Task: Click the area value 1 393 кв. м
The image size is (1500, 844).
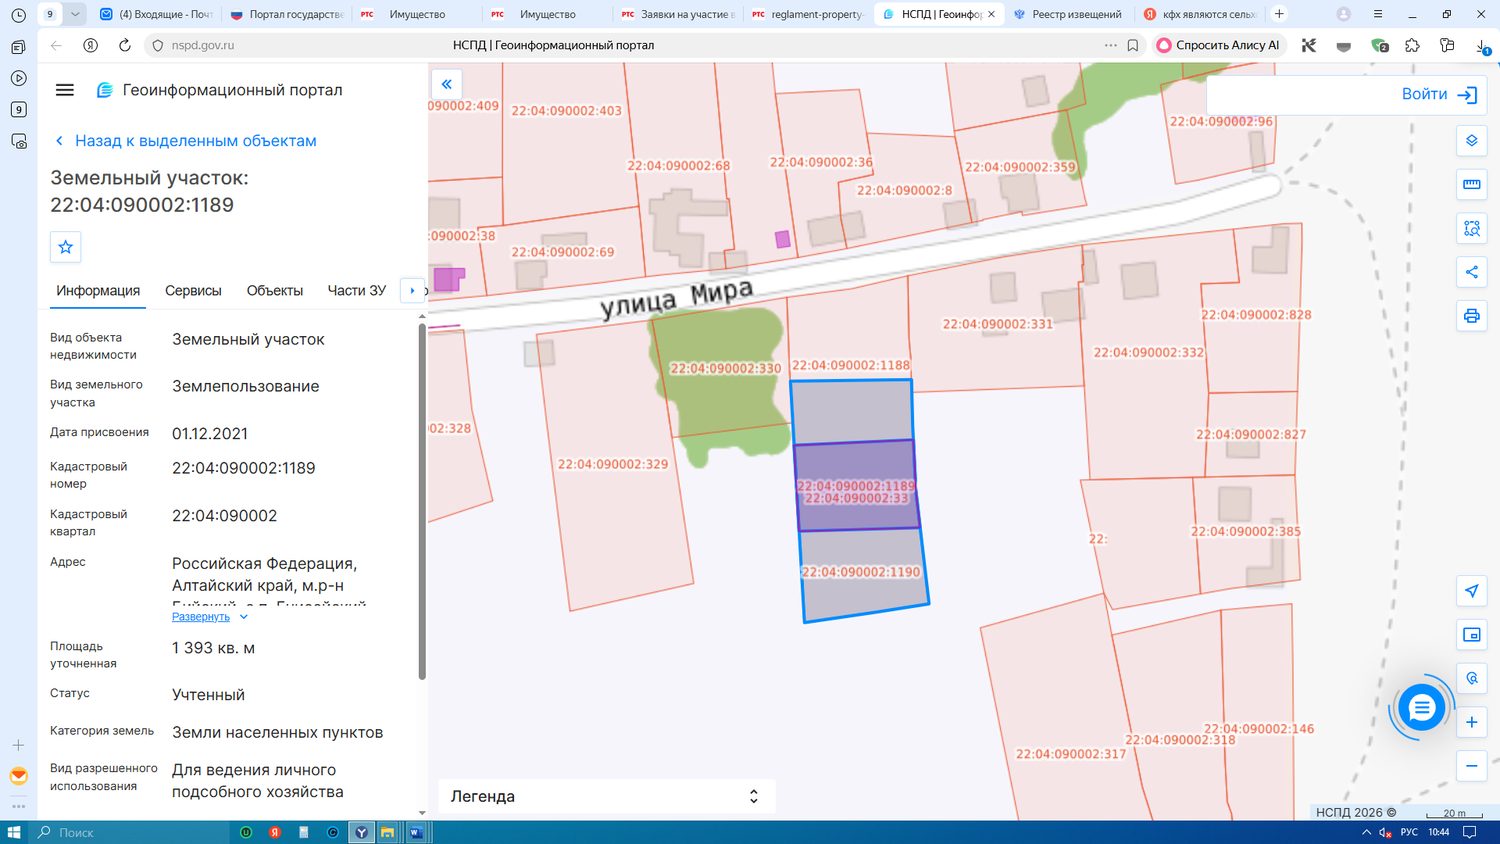Action: click(213, 648)
